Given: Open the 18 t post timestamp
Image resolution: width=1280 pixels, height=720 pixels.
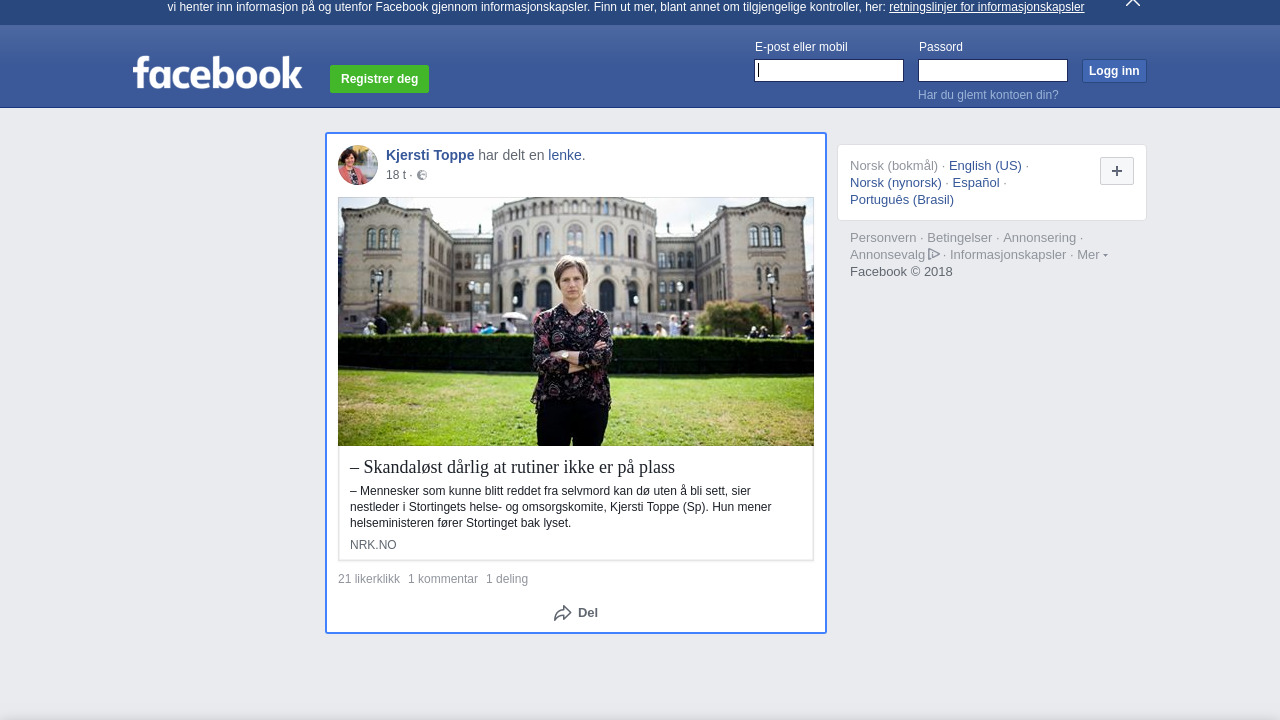Looking at the screenshot, I should coord(396,175).
